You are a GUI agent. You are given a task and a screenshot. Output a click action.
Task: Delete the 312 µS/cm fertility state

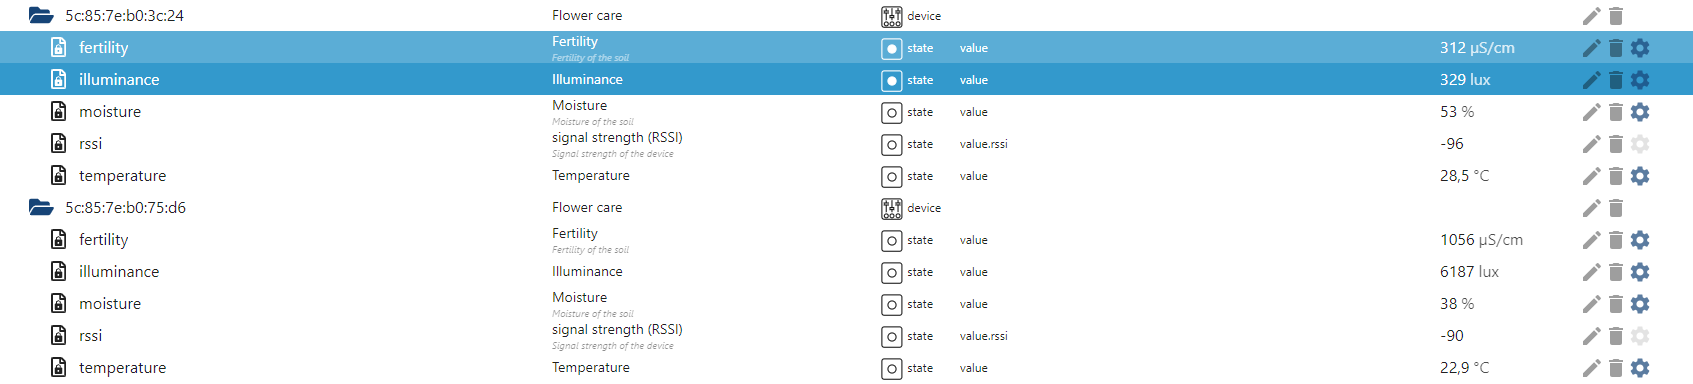pyautogui.click(x=1616, y=48)
